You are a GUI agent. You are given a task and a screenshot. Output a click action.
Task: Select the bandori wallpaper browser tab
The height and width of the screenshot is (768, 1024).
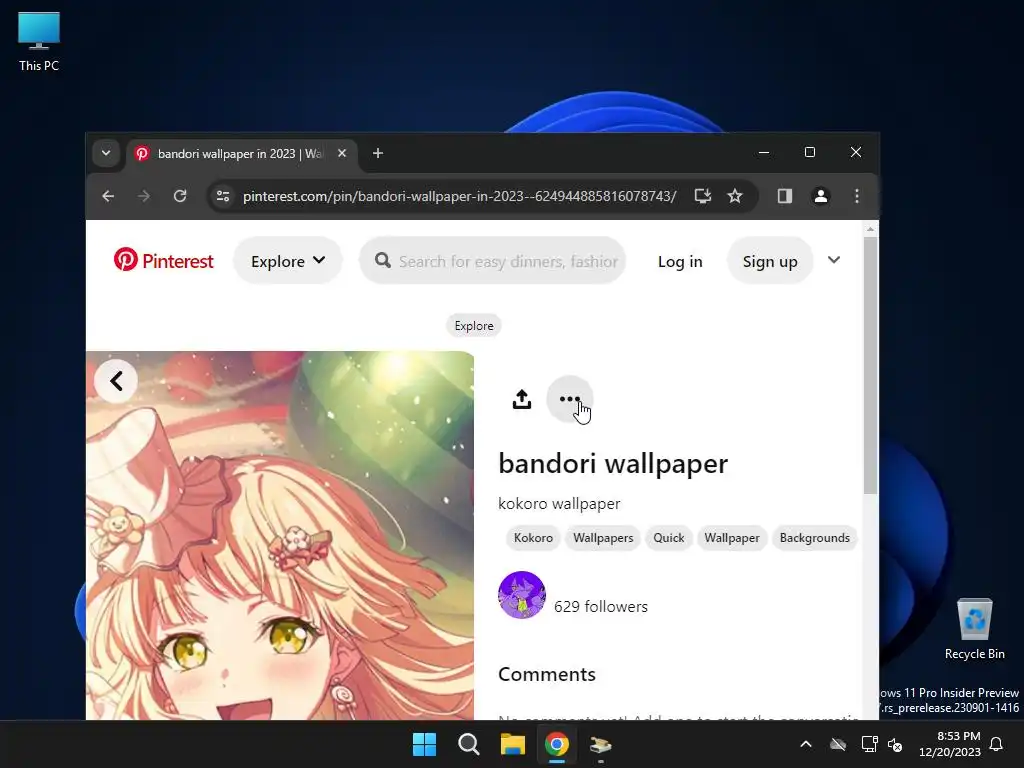(240, 153)
